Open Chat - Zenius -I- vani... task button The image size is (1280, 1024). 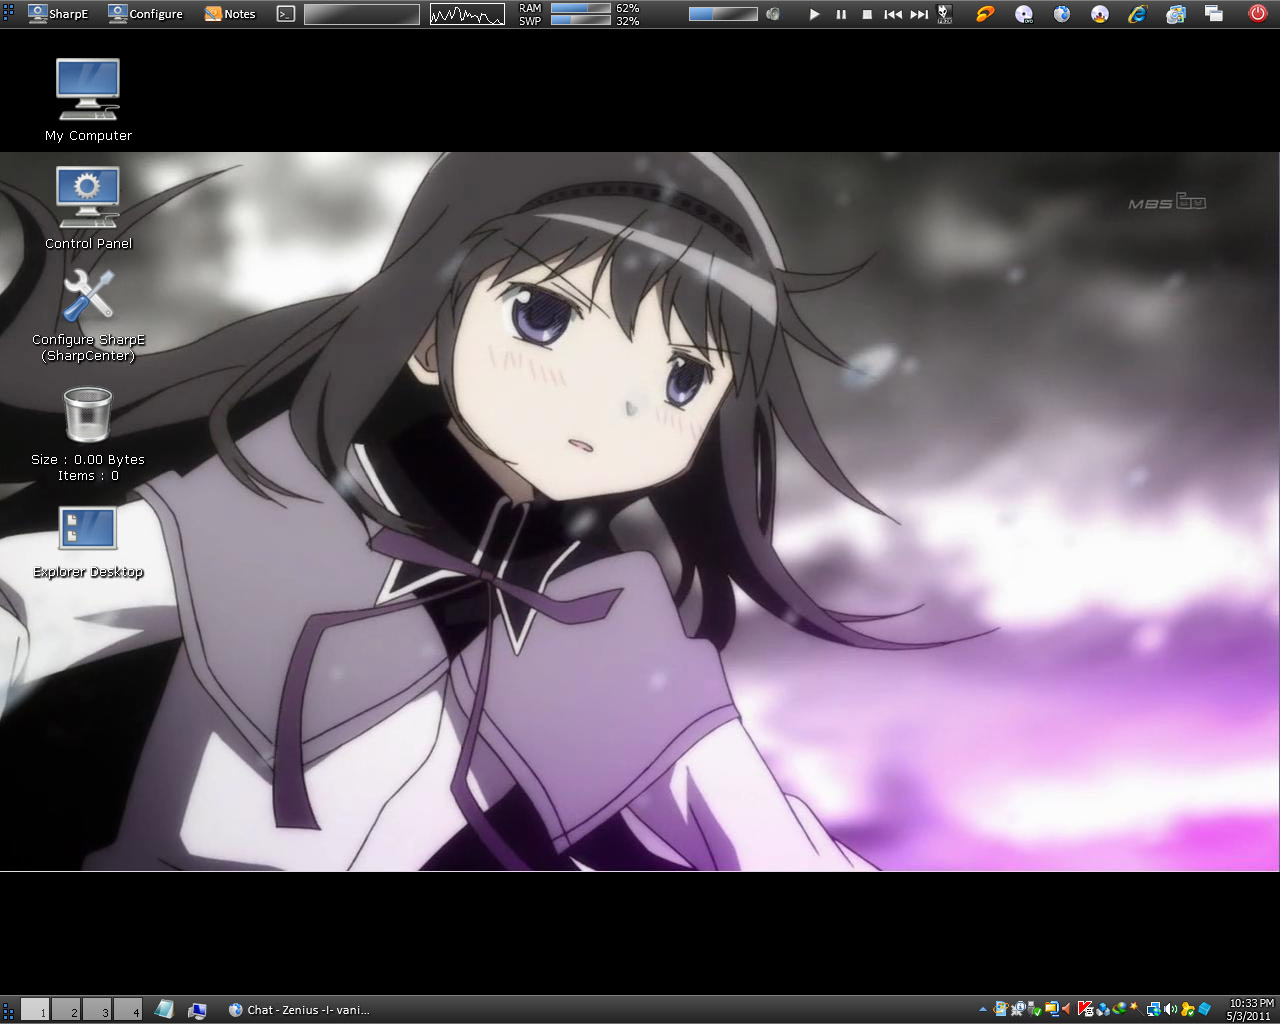tap(299, 1010)
